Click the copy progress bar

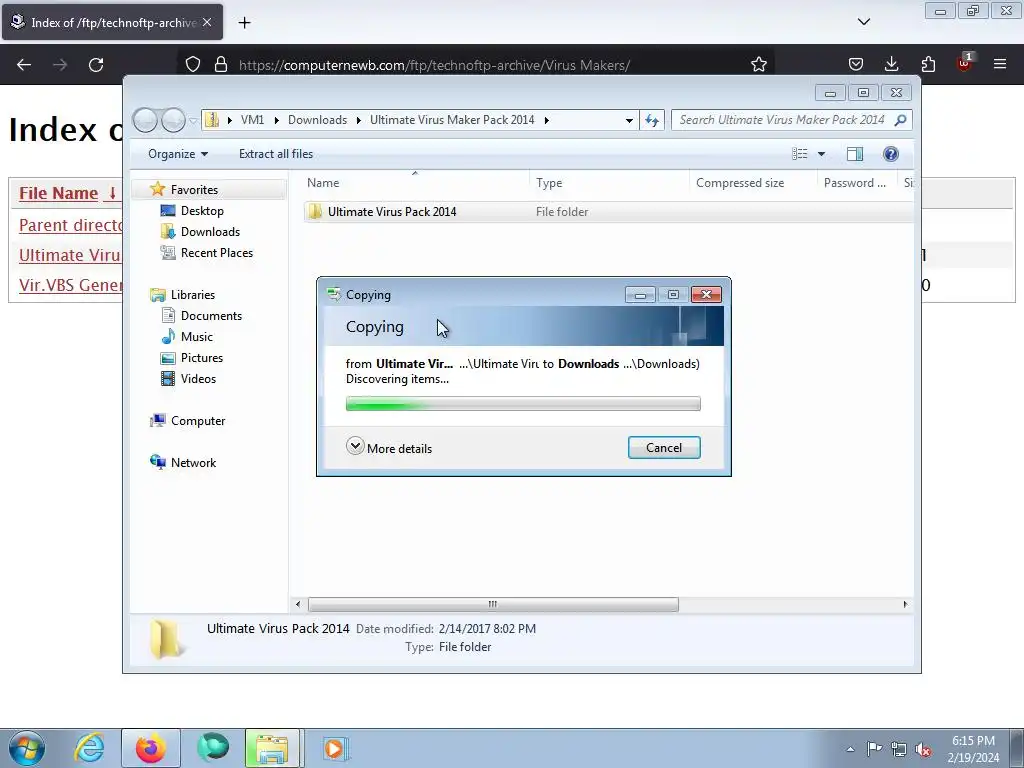[523, 404]
